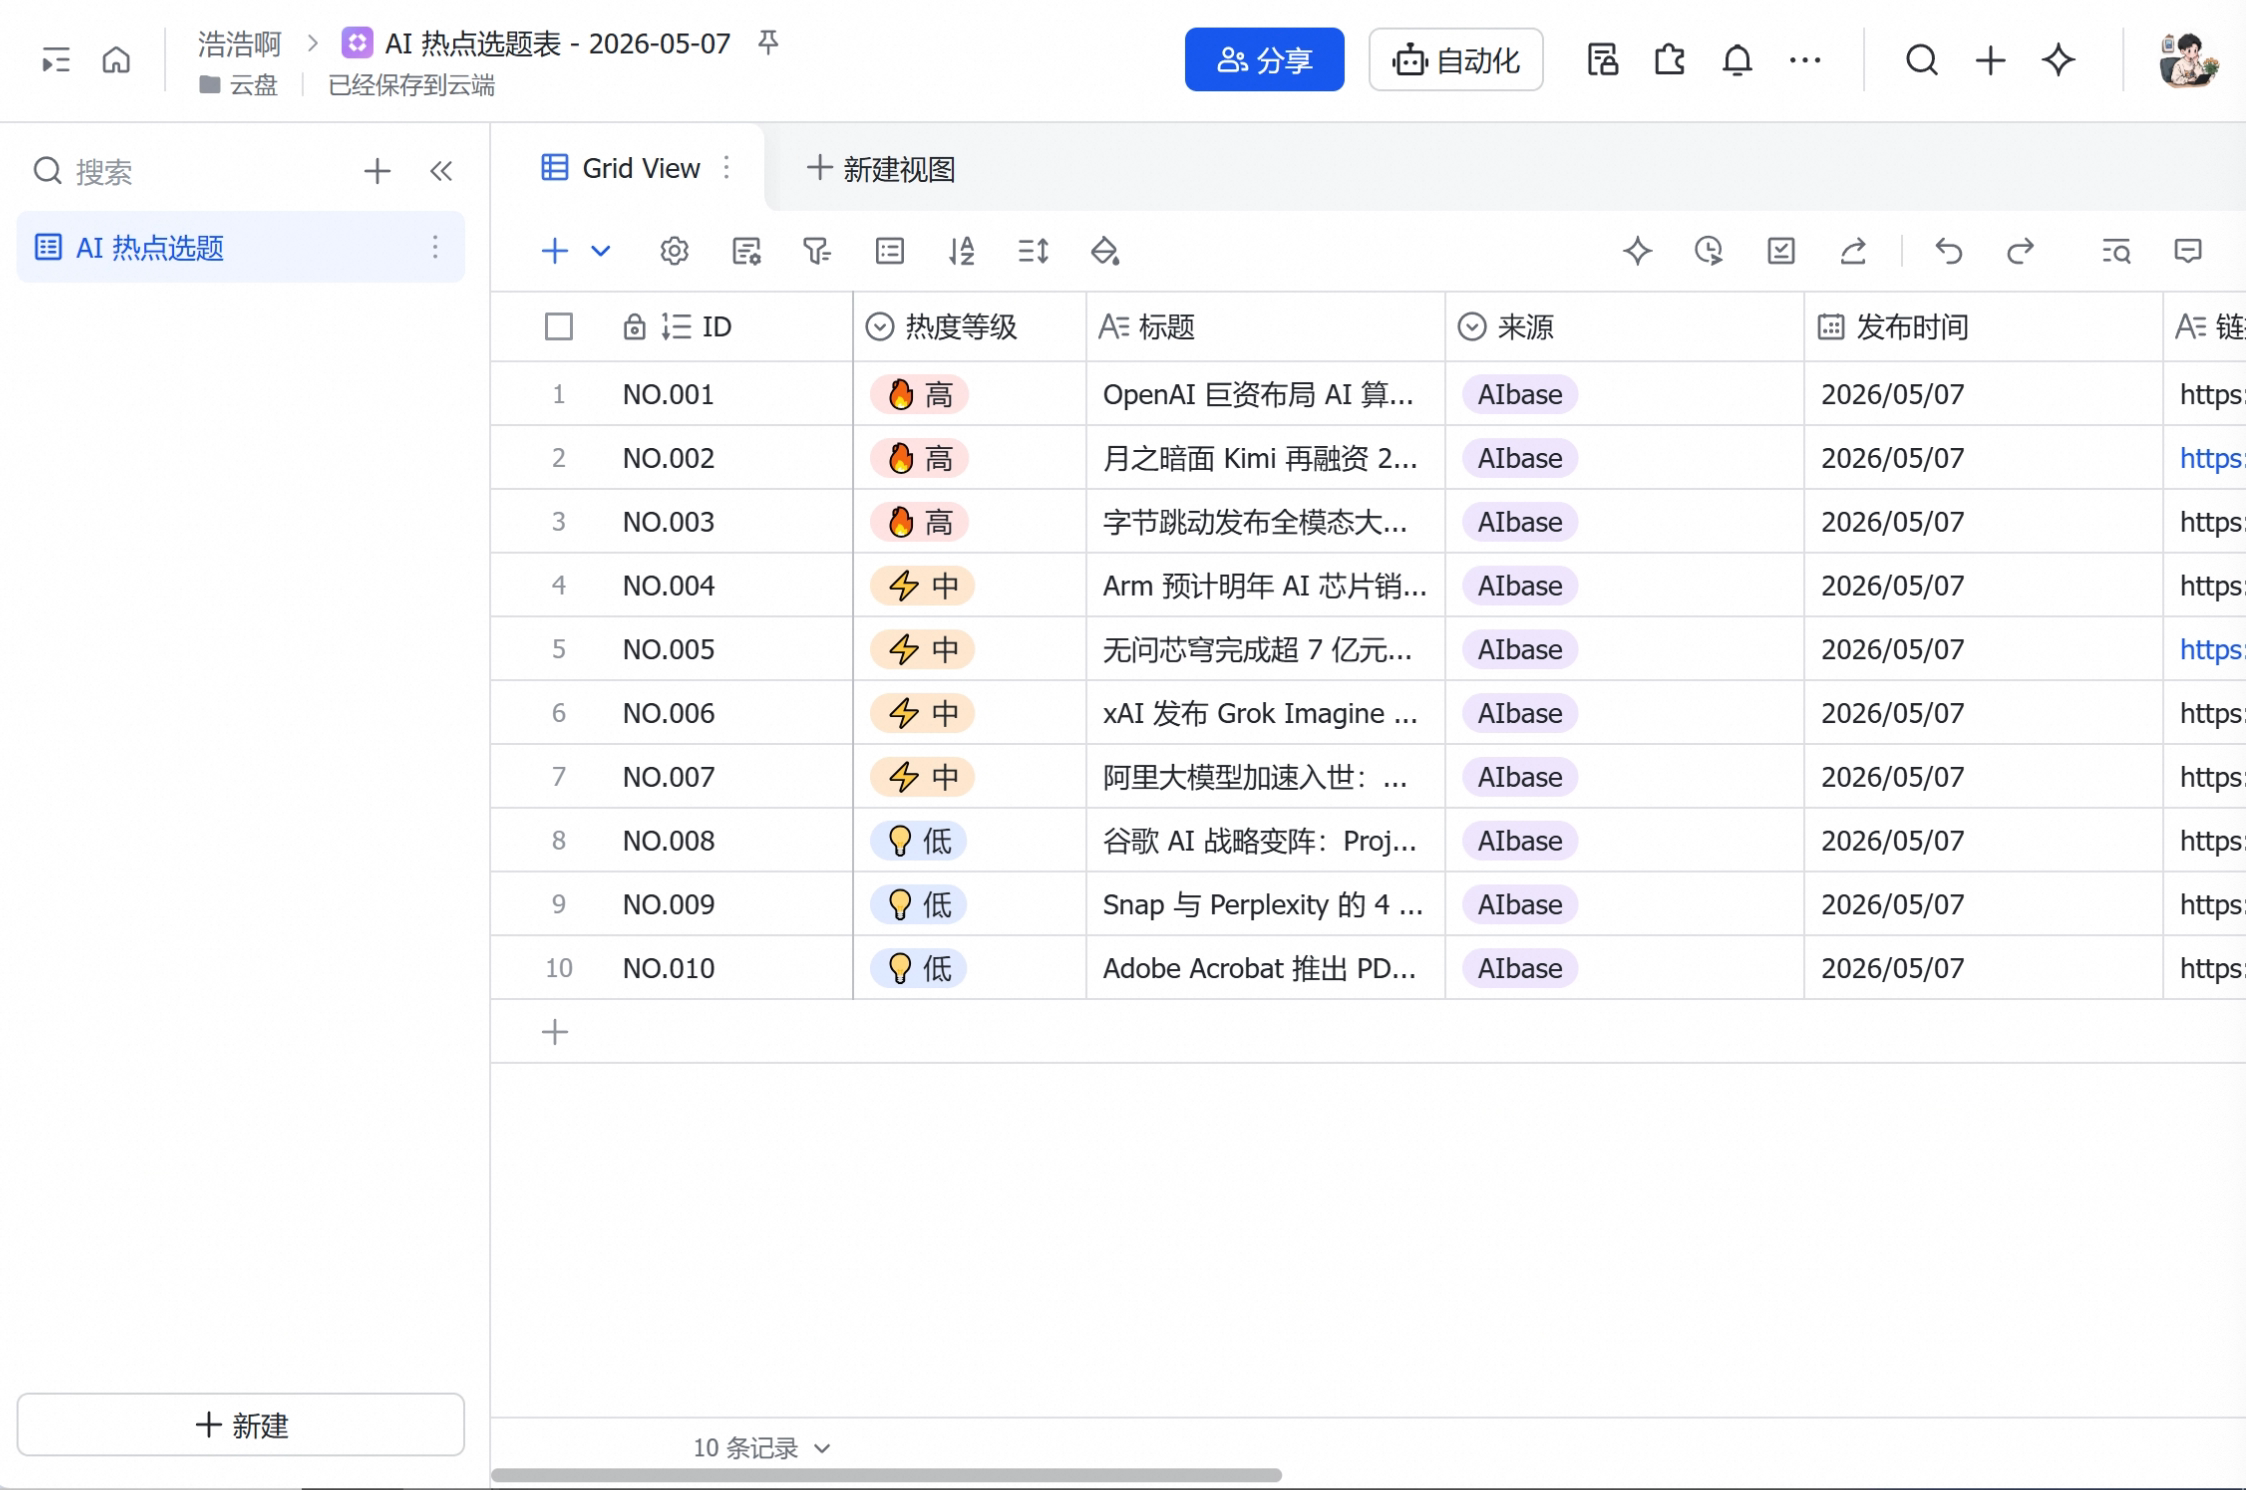Open the notifications bell

tap(1737, 60)
